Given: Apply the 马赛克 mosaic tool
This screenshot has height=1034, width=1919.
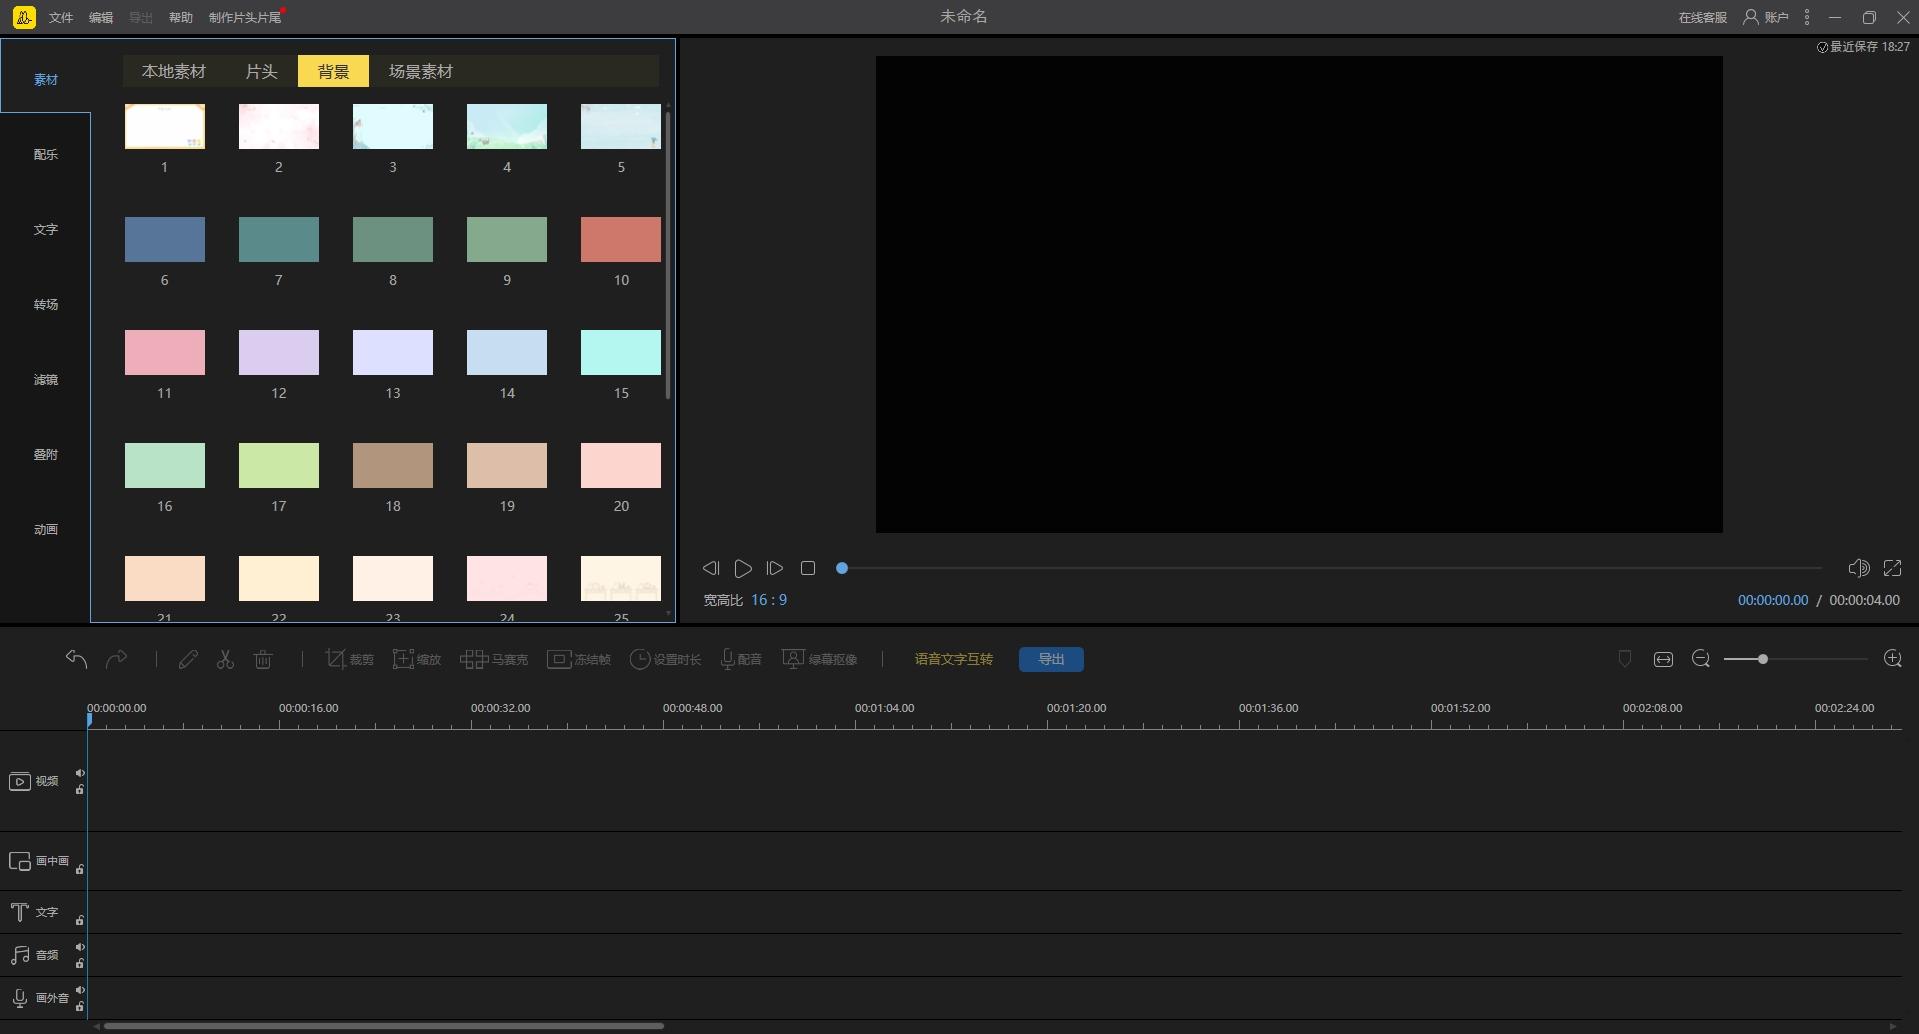Looking at the screenshot, I should tap(494, 659).
